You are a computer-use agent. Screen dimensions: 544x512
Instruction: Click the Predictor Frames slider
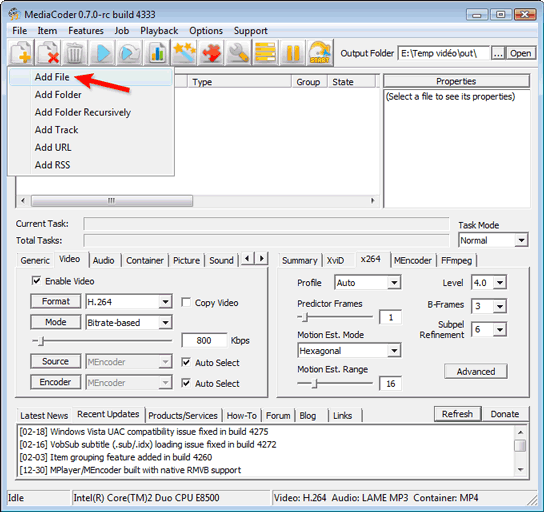coord(335,317)
